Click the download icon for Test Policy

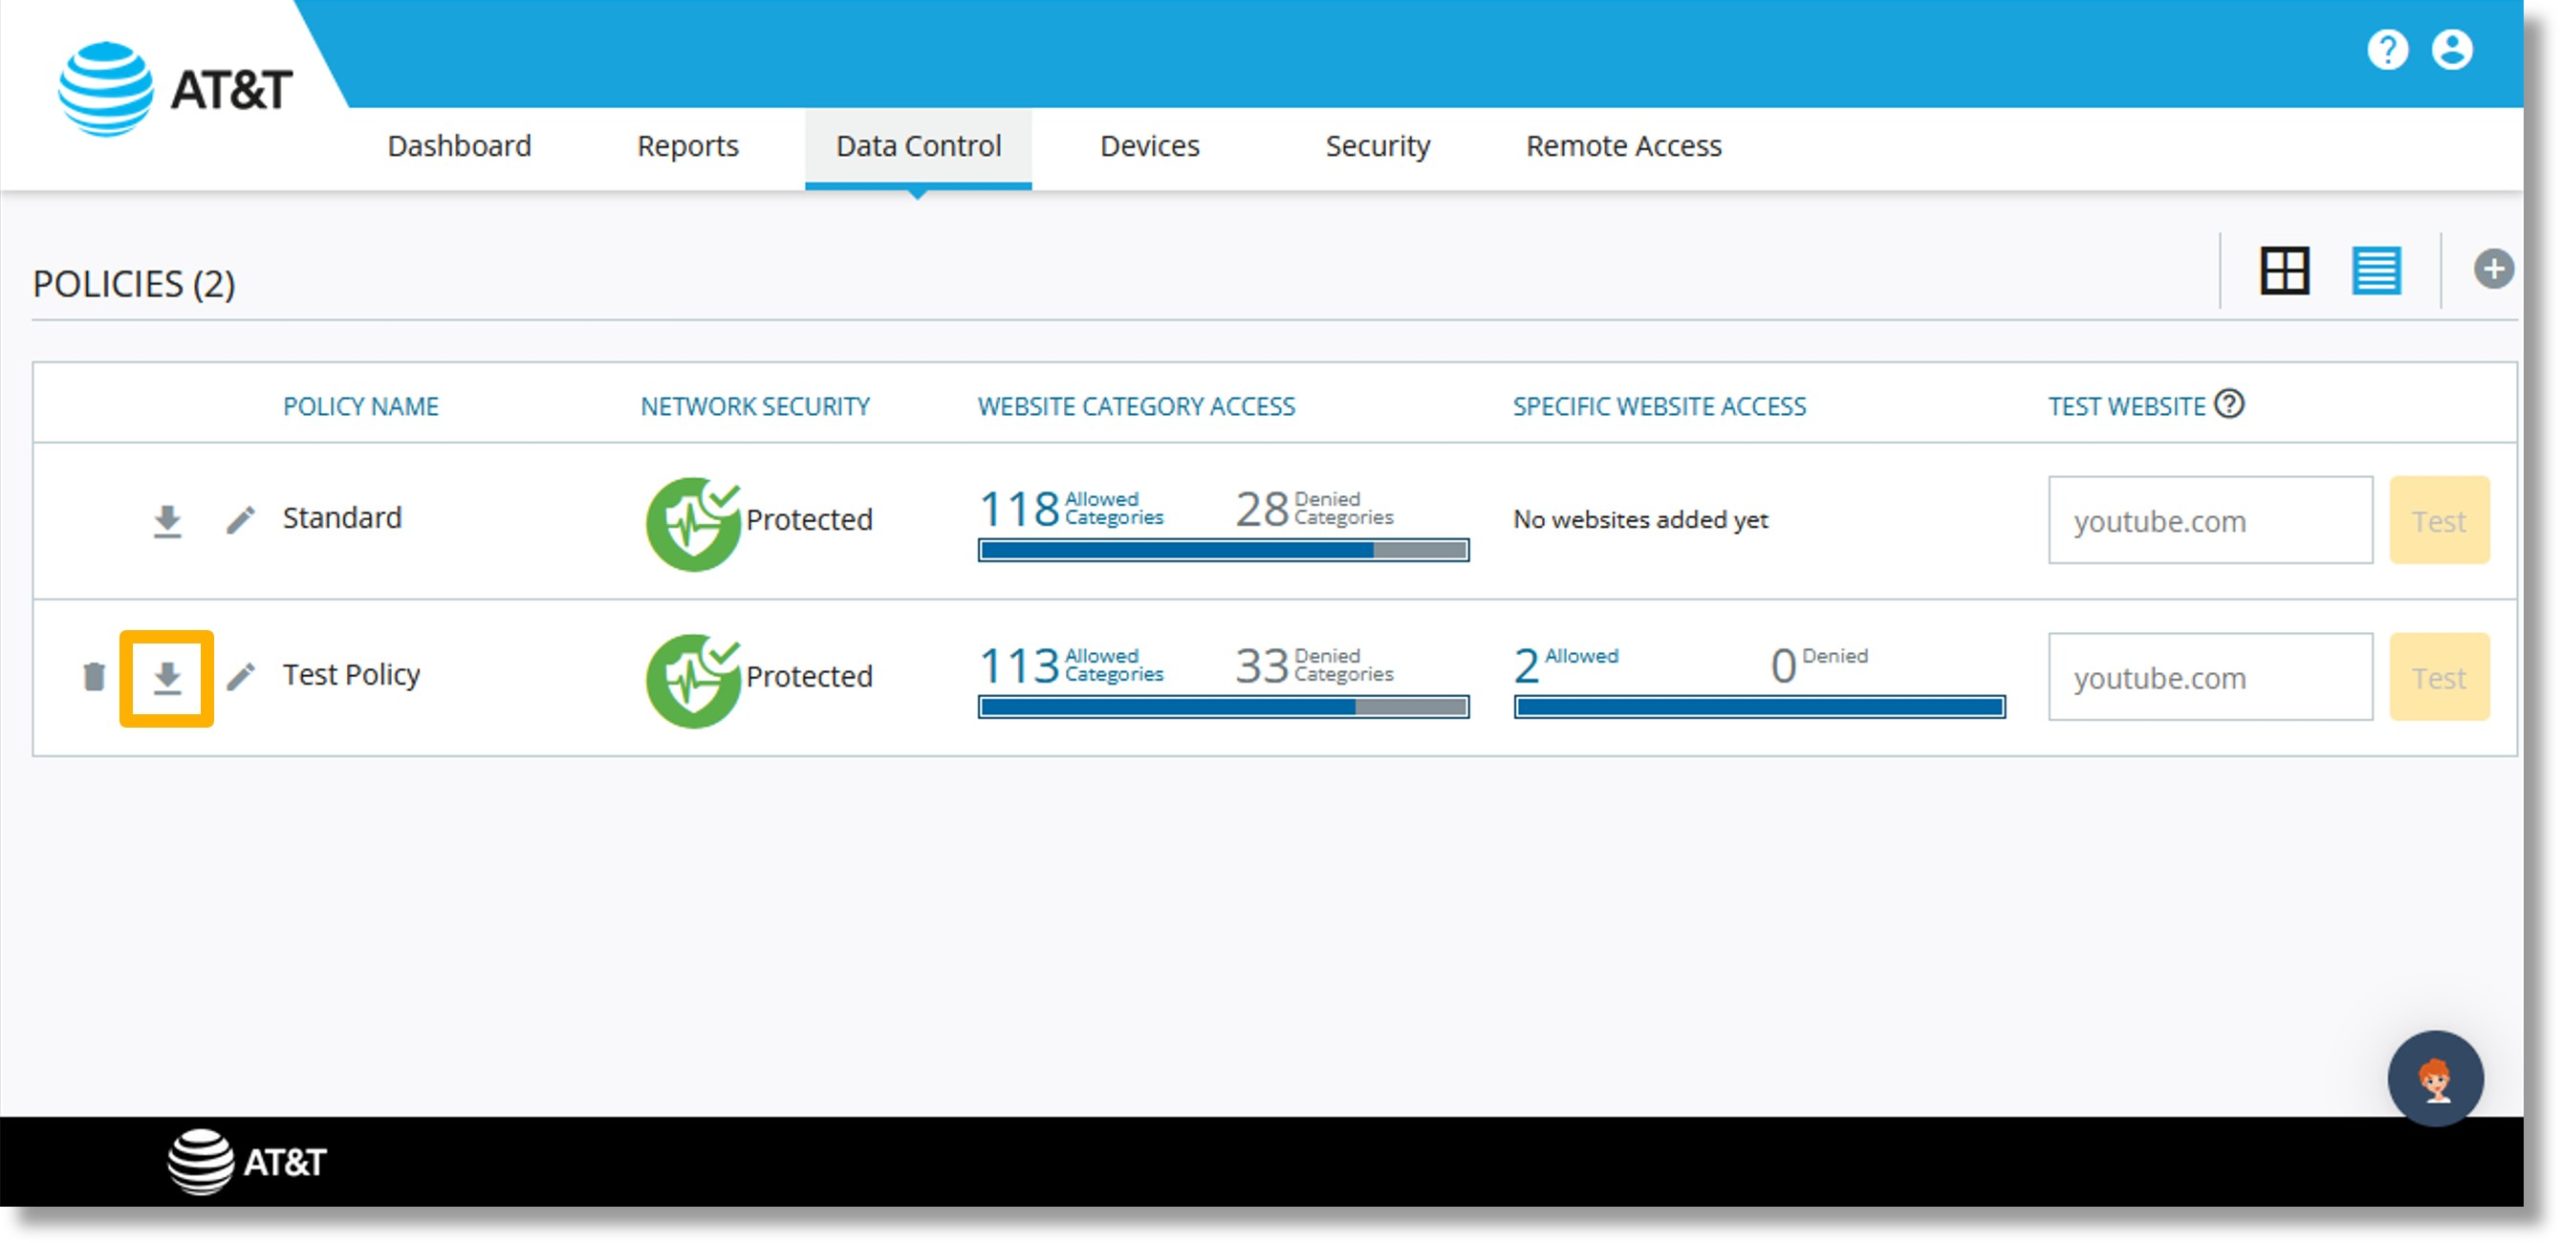click(168, 675)
